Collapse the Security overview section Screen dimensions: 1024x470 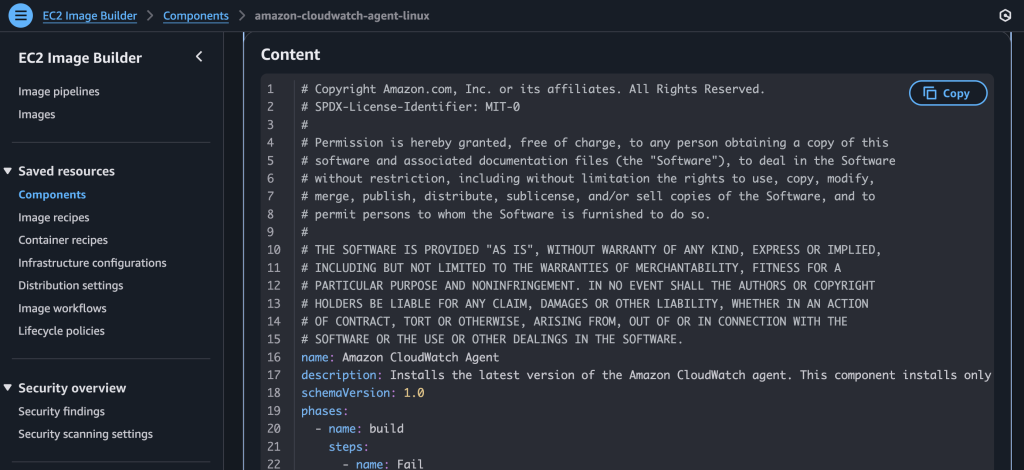pyautogui.click(x=8, y=388)
